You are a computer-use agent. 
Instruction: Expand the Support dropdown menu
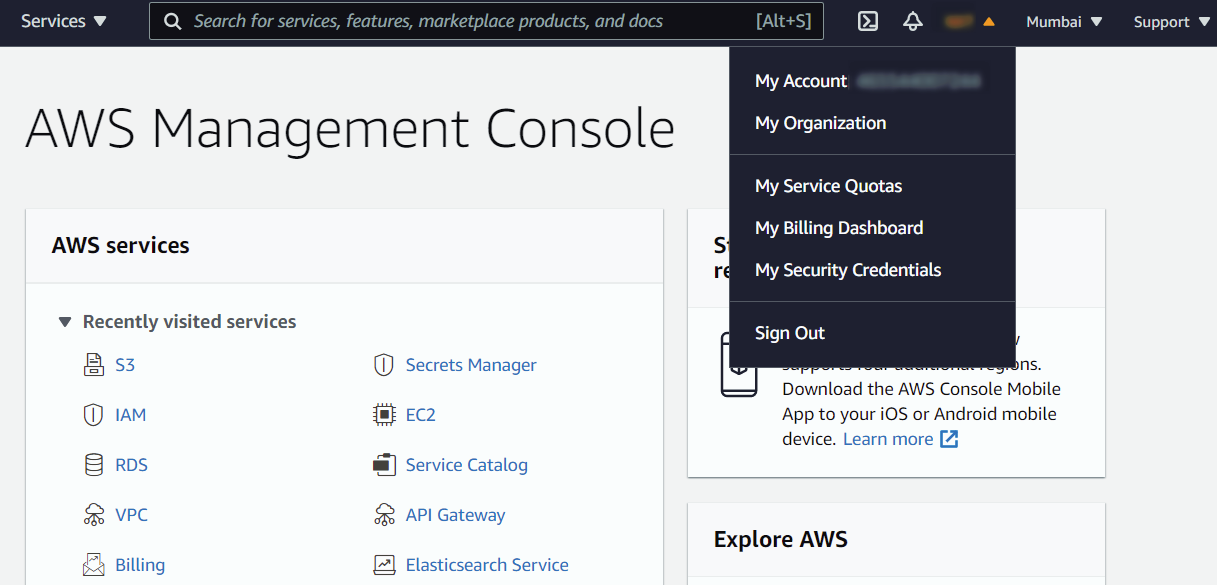[1170, 21]
